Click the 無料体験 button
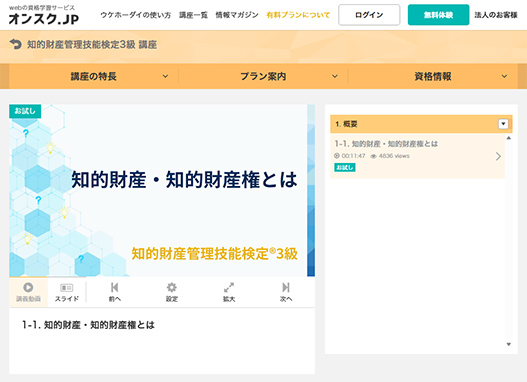This screenshot has width=527, height=382. coord(438,15)
